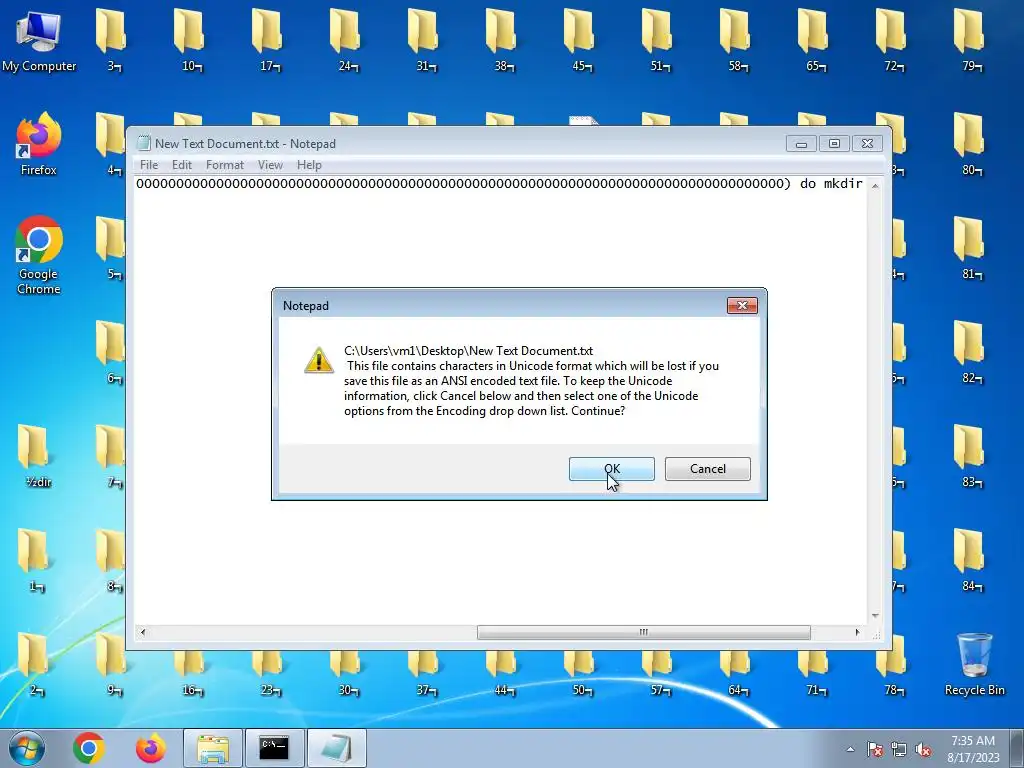Select the Google Chrome desktop shortcut
Screen dimensions: 1024x768
coord(39,255)
